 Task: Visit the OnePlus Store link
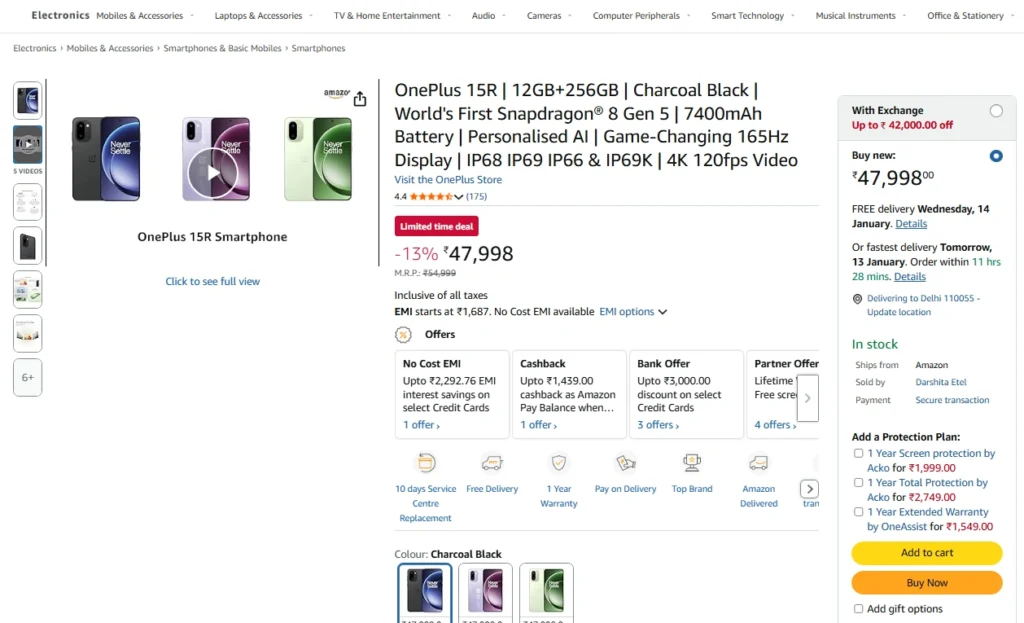(448, 180)
